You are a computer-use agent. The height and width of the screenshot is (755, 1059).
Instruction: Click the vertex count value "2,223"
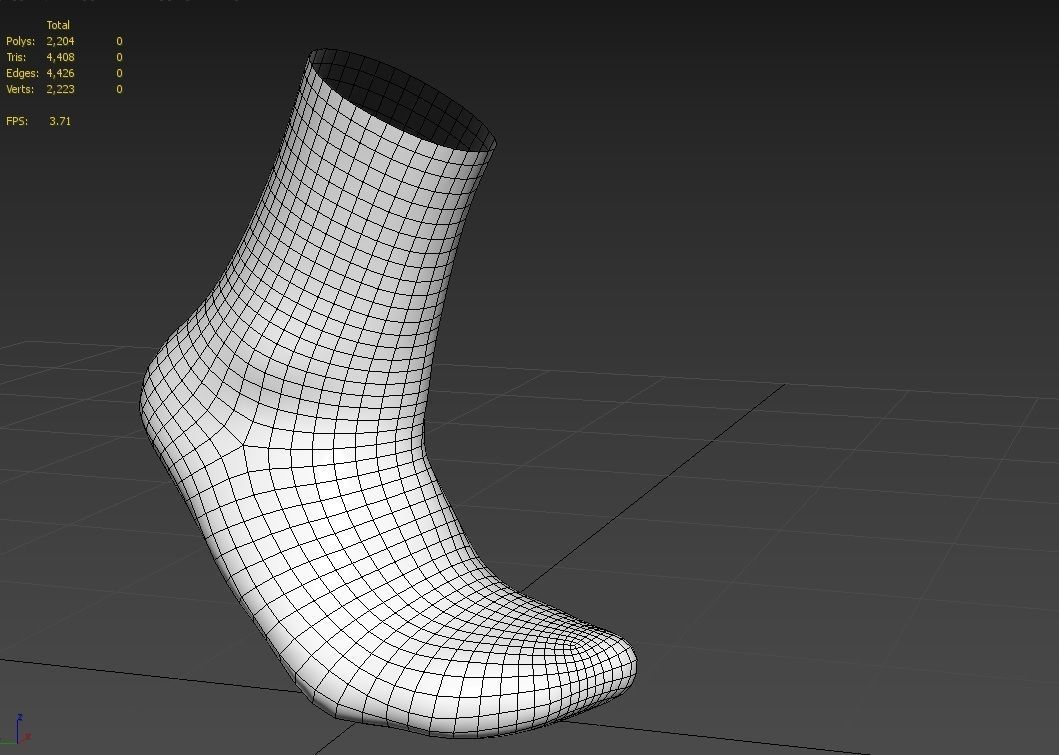[x=60, y=89]
